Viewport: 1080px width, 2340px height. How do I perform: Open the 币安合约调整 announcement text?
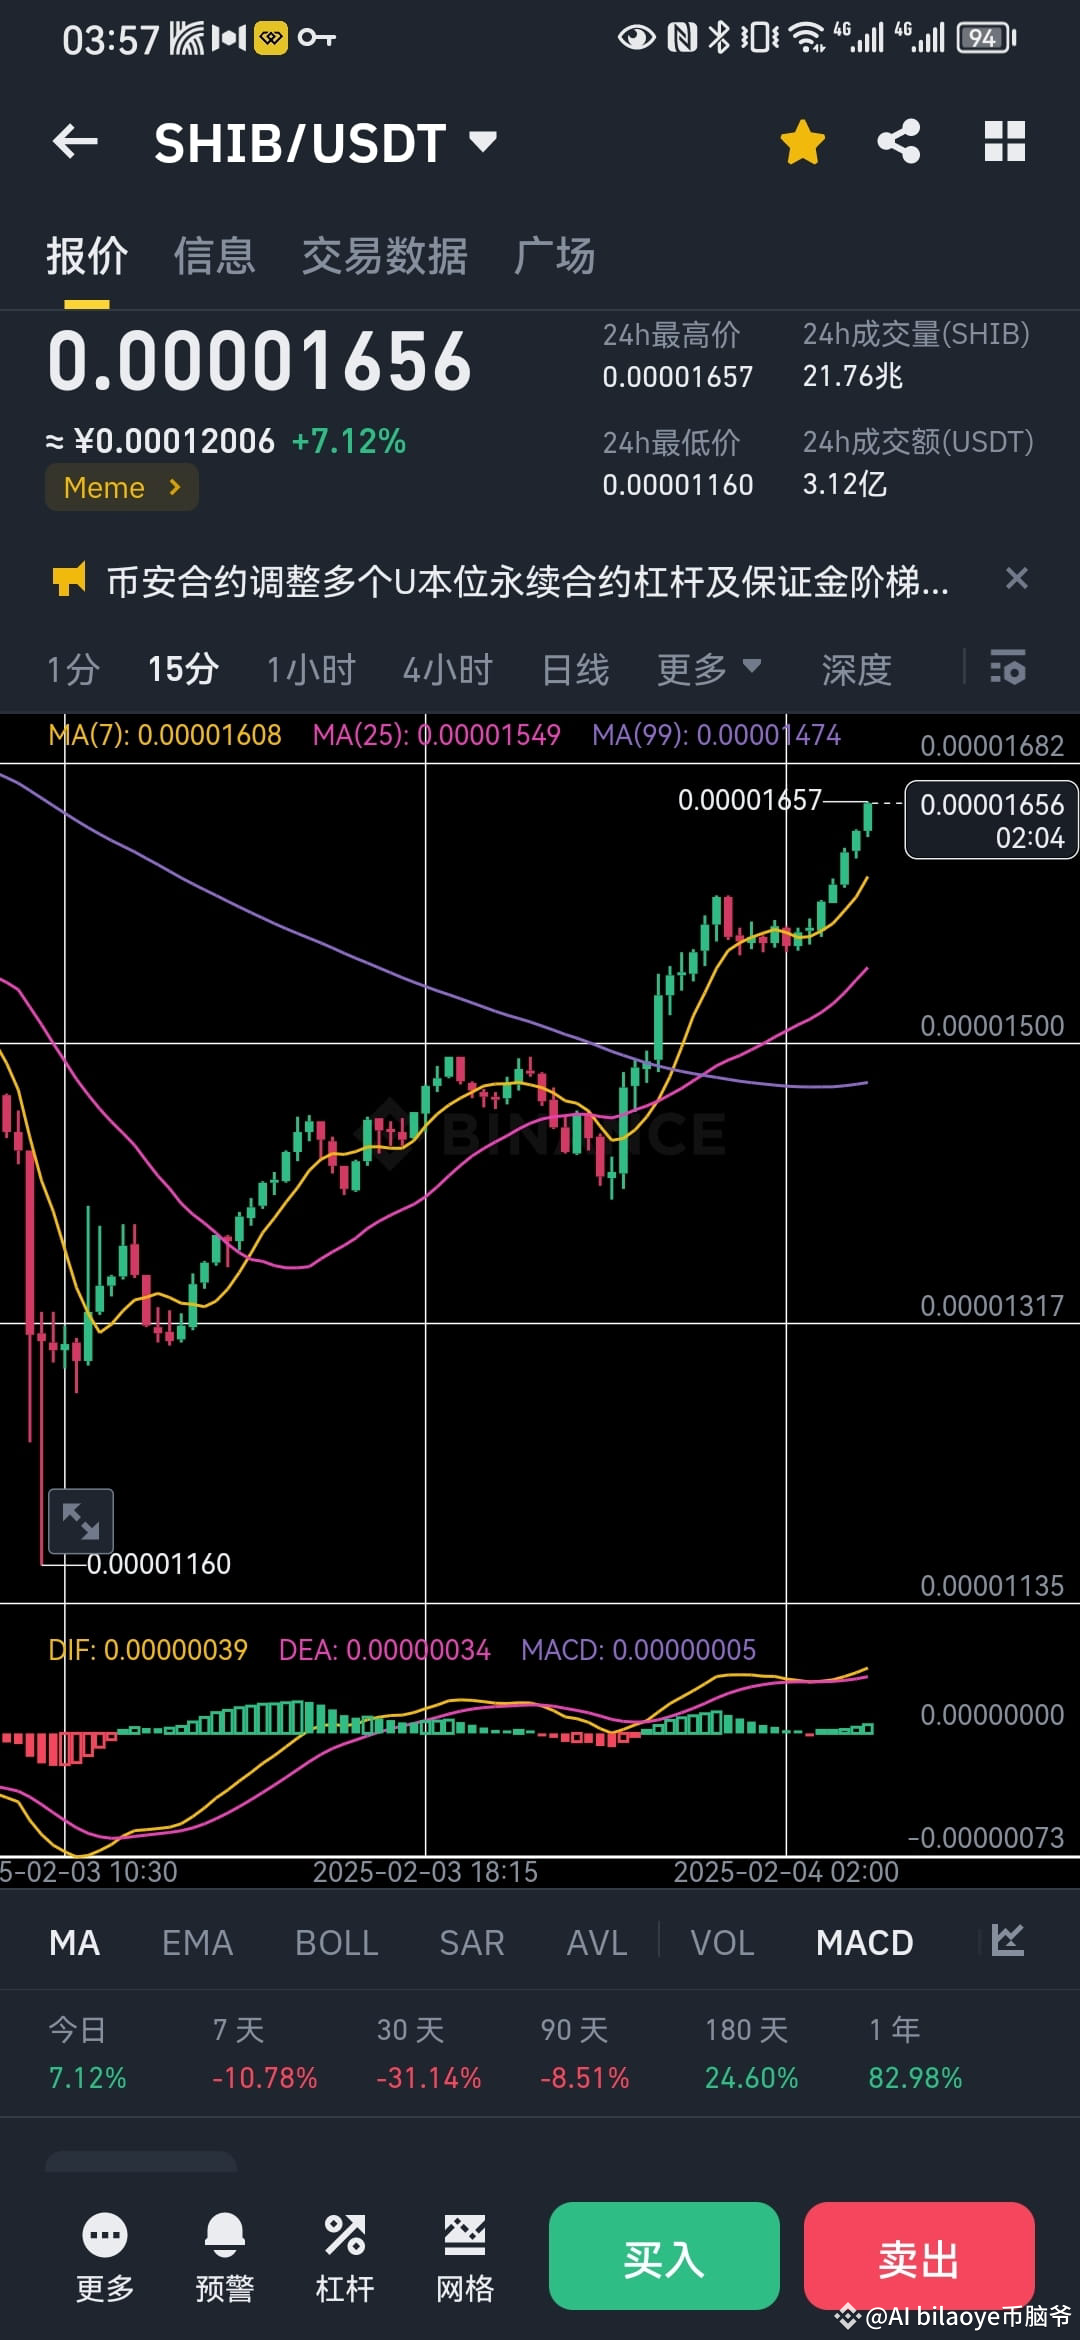click(x=528, y=580)
